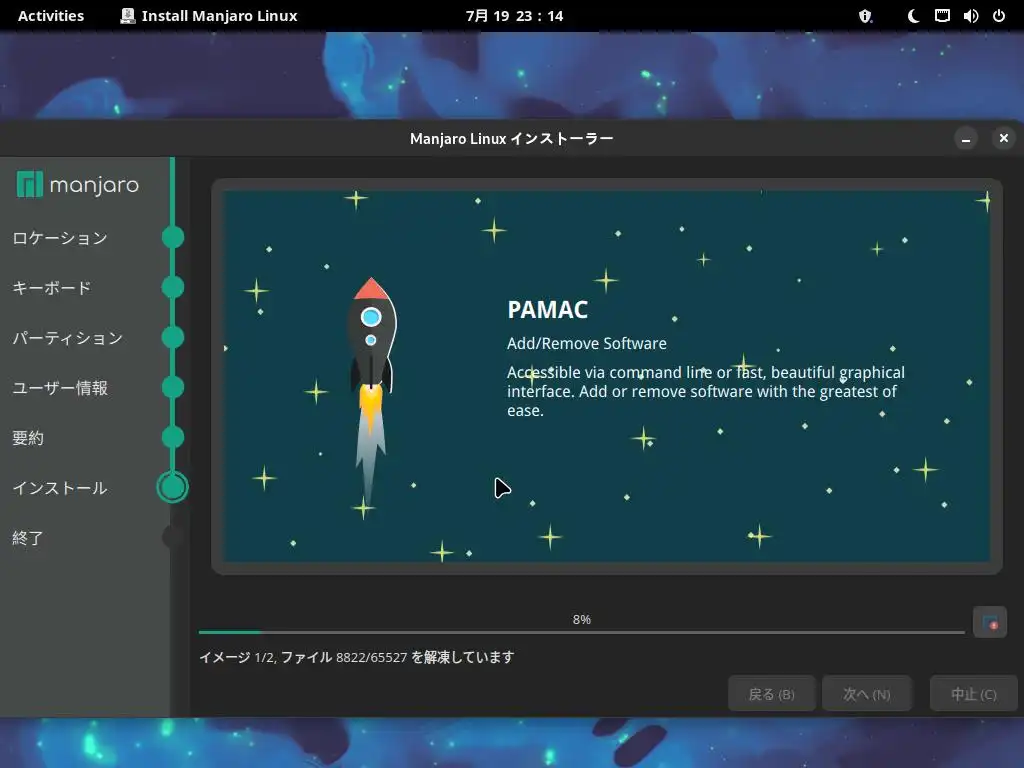
Task: Click the shield security tray icon
Action: coord(865,16)
